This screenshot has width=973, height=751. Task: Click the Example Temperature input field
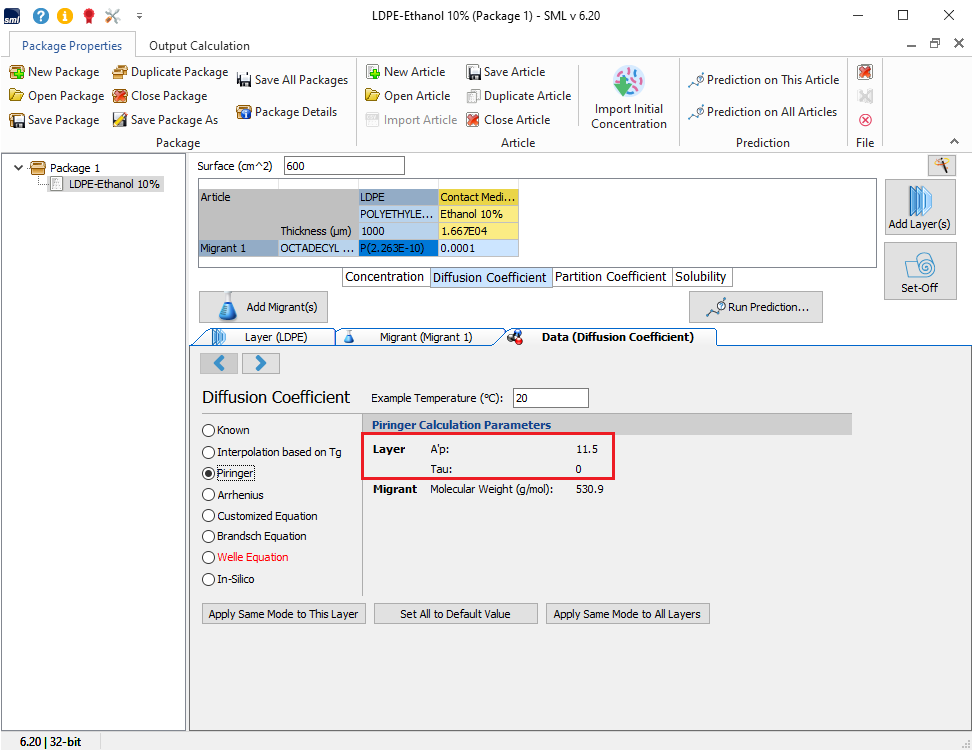pos(550,398)
